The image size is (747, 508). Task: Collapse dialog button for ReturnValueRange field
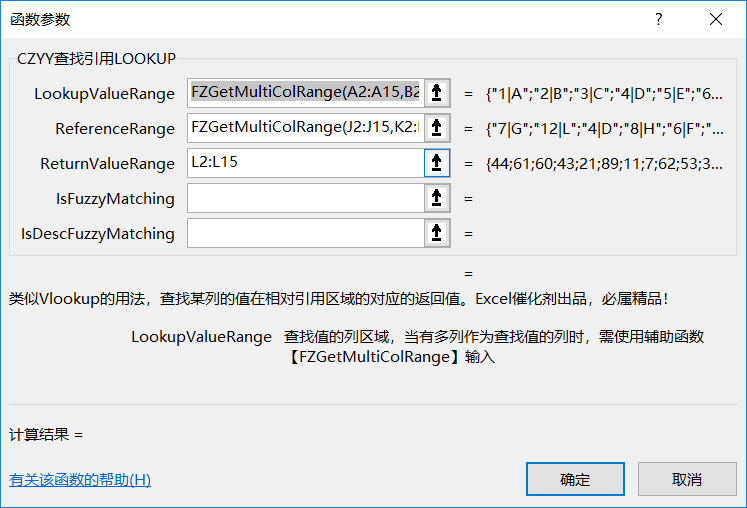(x=437, y=163)
